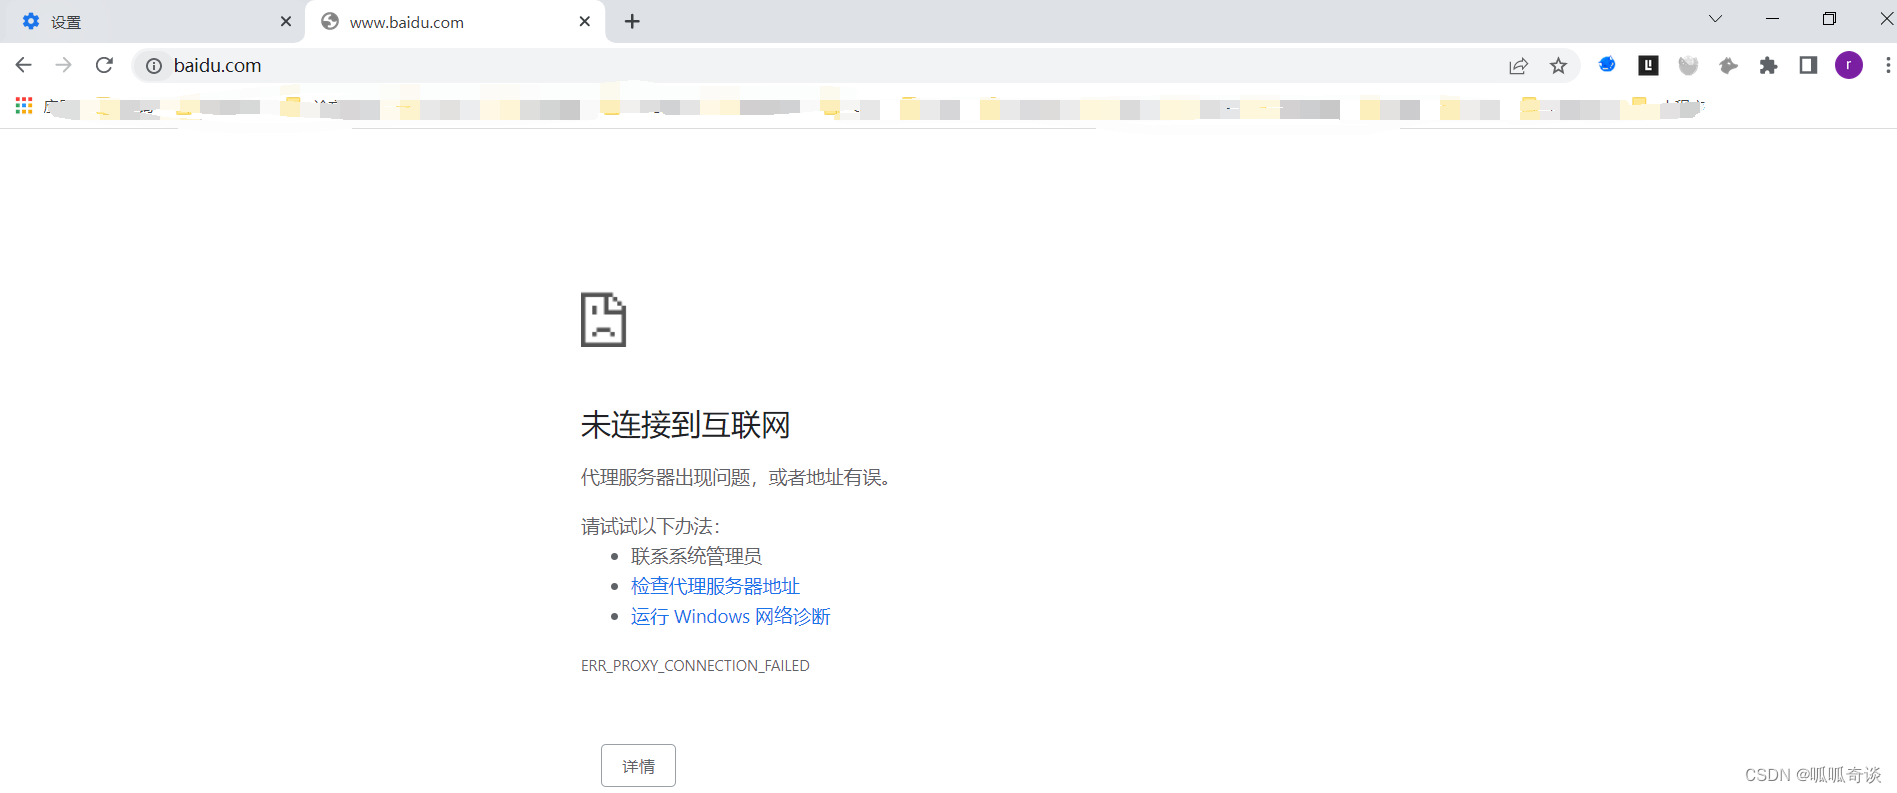The width and height of the screenshot is (1897, 793).
Task: Open a new tab with plus button
Action: [632, 21]
